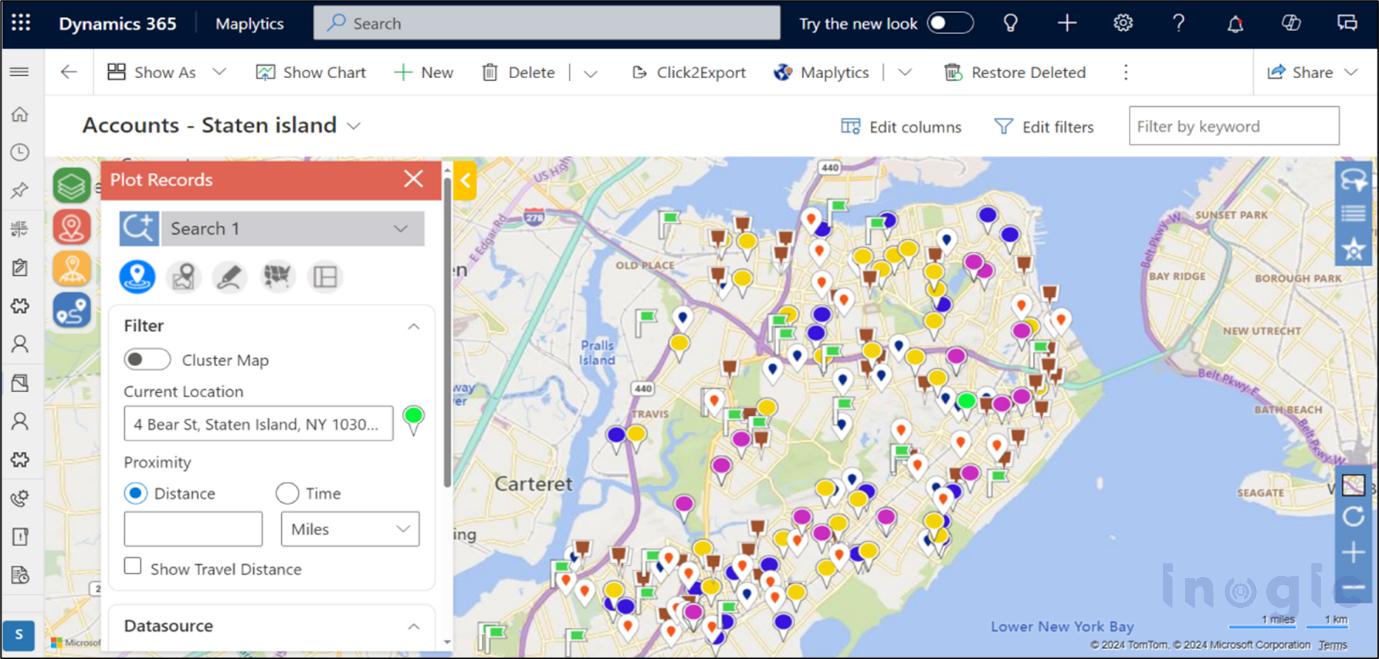This screenshot has width=1379, height=659.
Task: Open the Miles unit dropdown
Action: (x=350, y=529)
